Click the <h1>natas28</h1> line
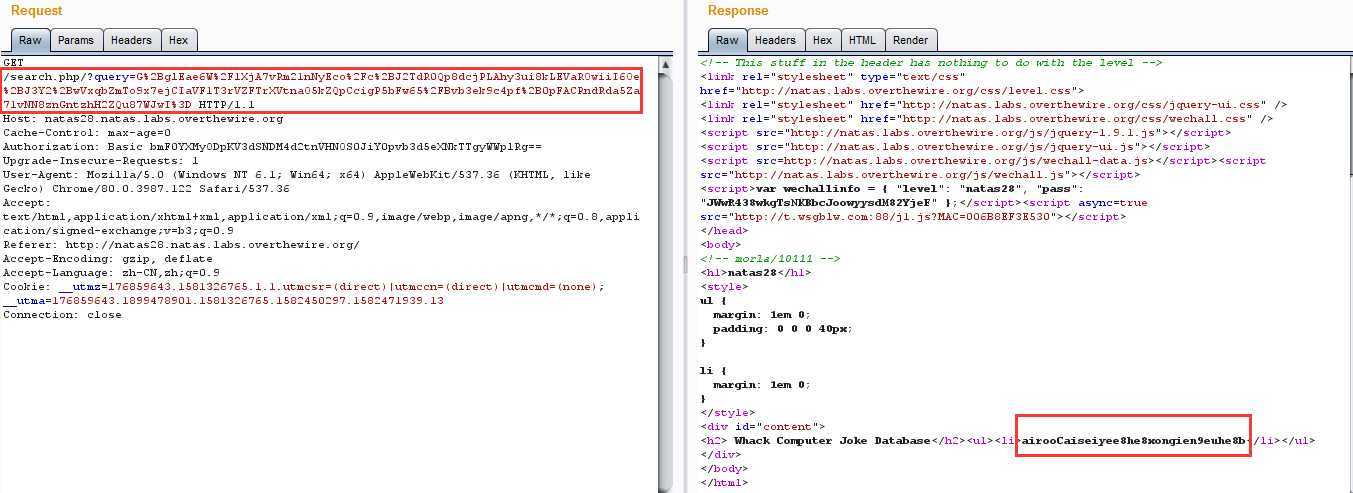This screenshot has width=1353, height=493. [755, 272]
